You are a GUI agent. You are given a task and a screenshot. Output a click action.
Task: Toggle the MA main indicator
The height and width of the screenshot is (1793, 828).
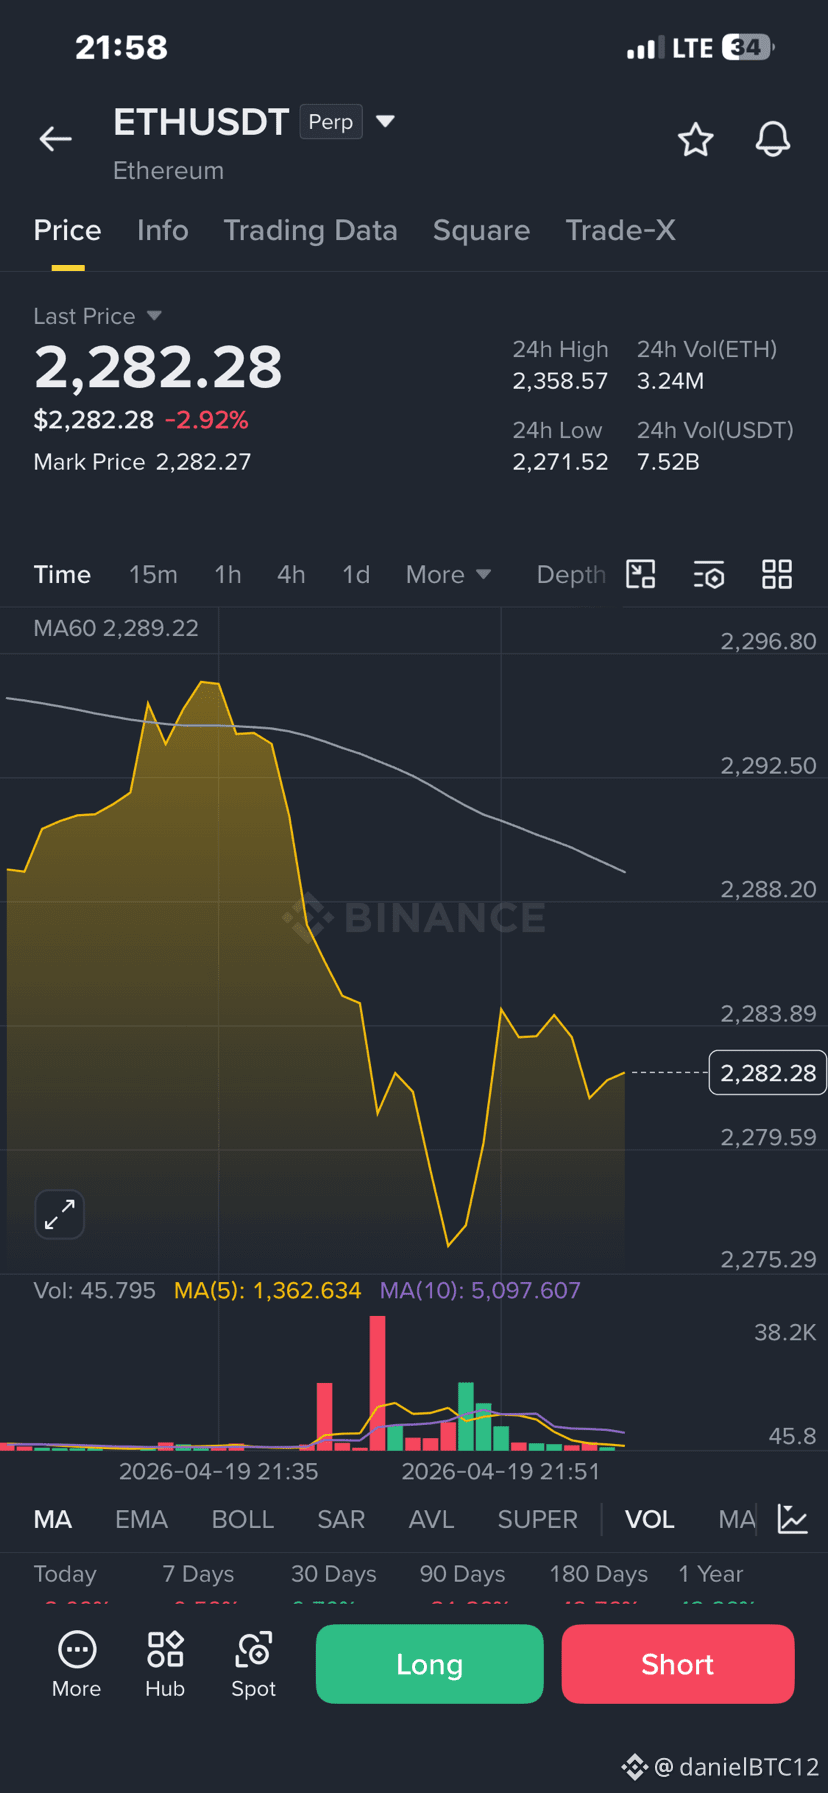coord(53,1520)
